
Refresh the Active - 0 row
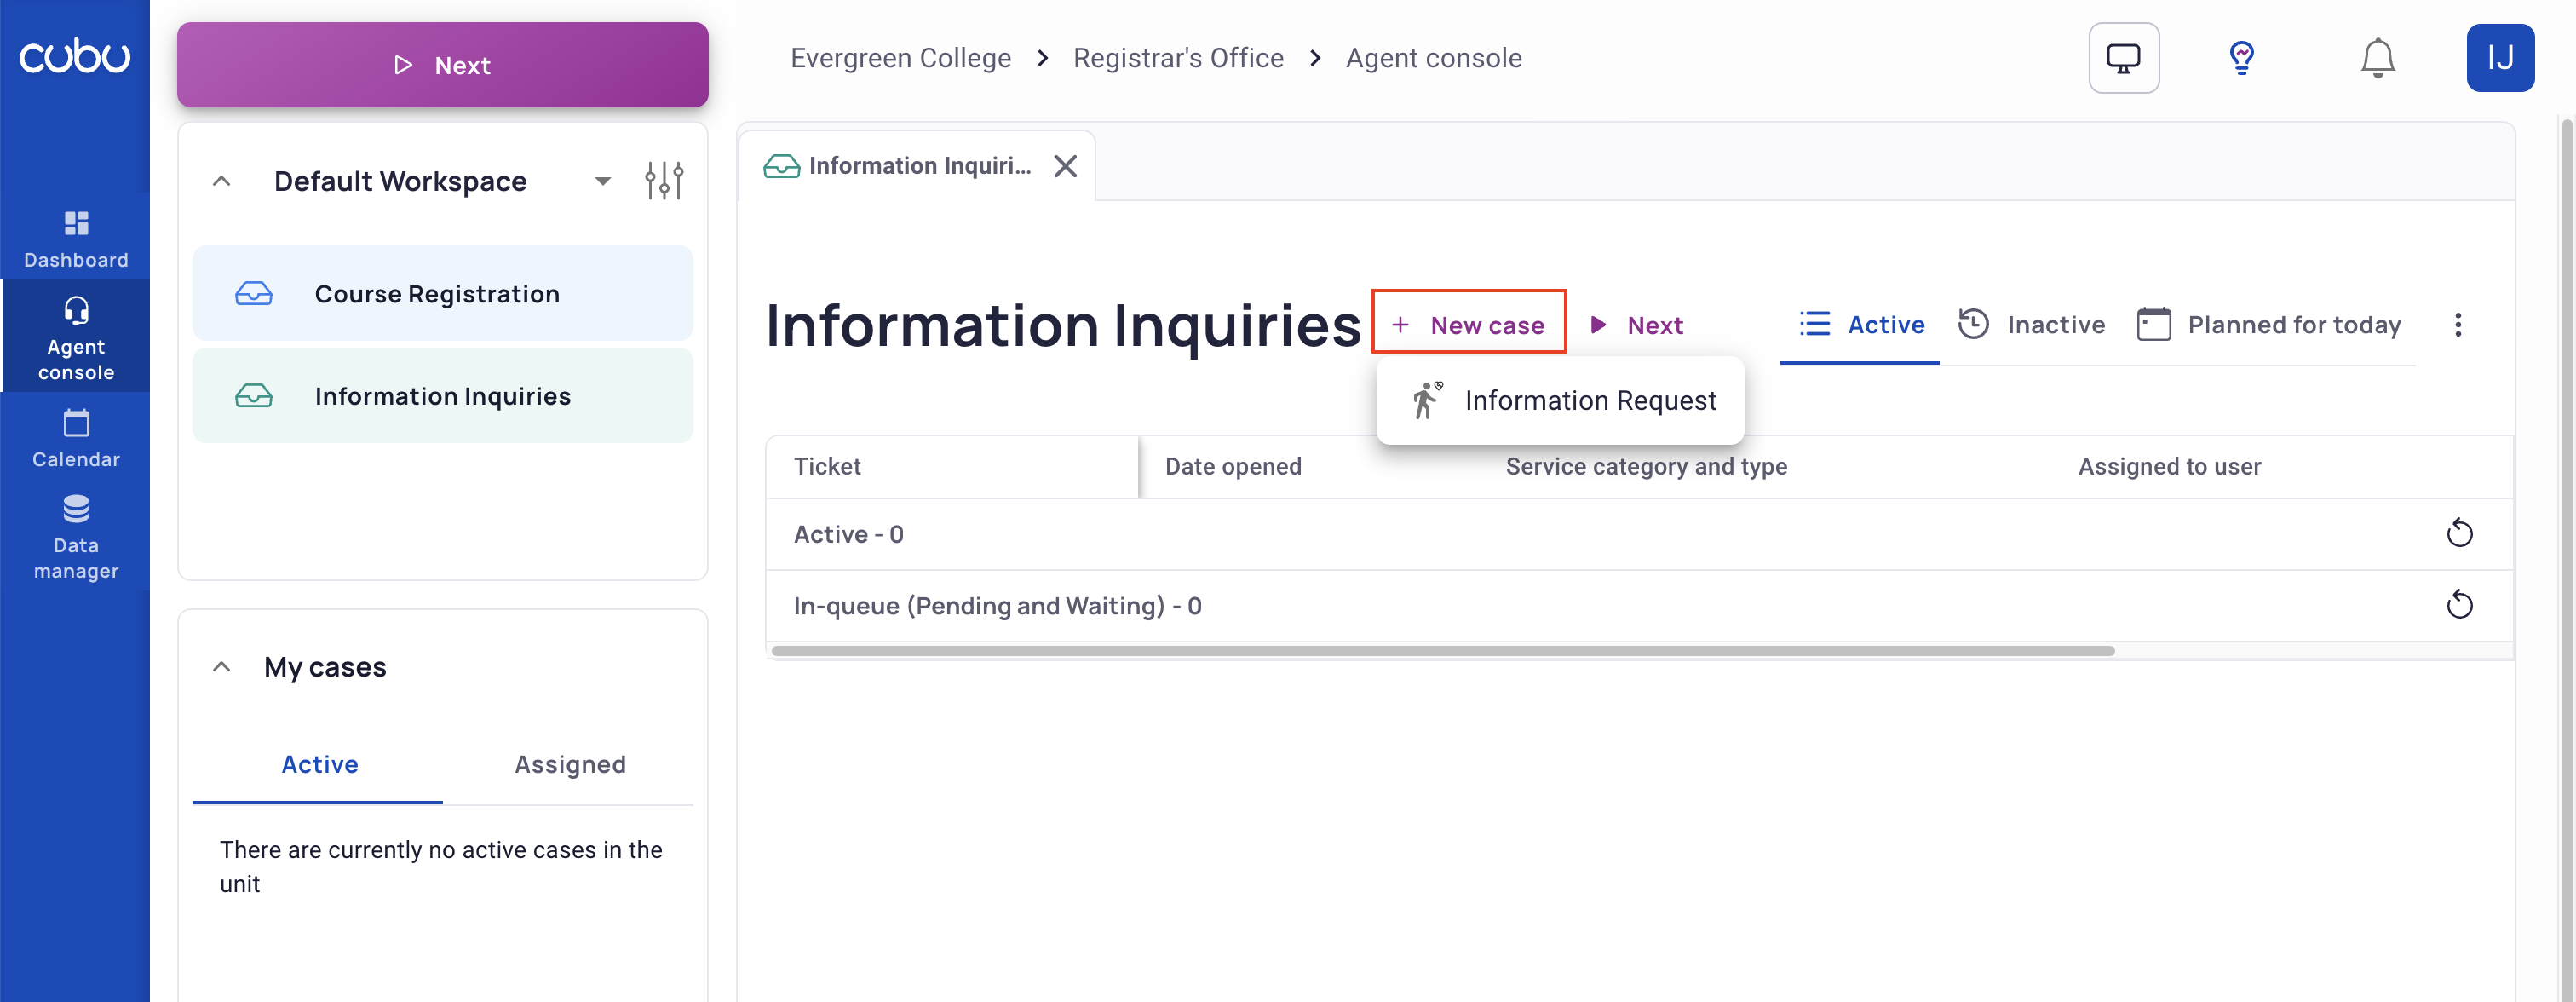2459,534
